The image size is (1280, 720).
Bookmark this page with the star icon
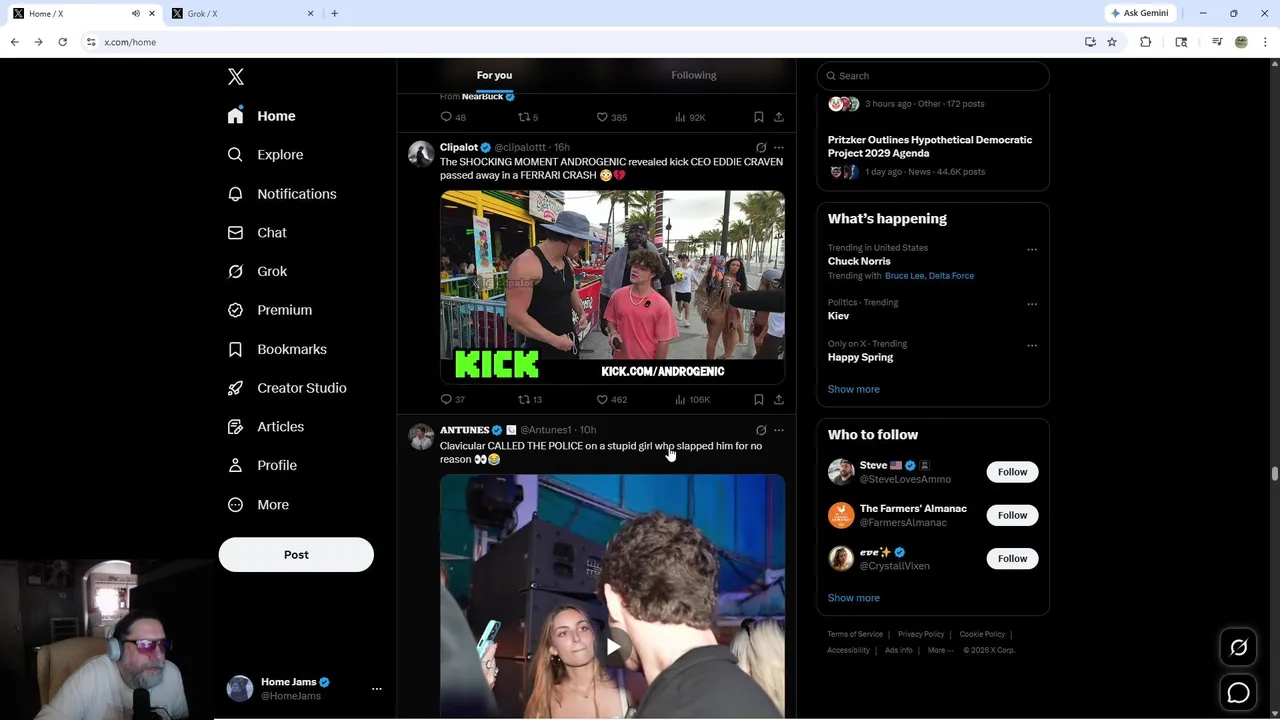click(1111, 42)
